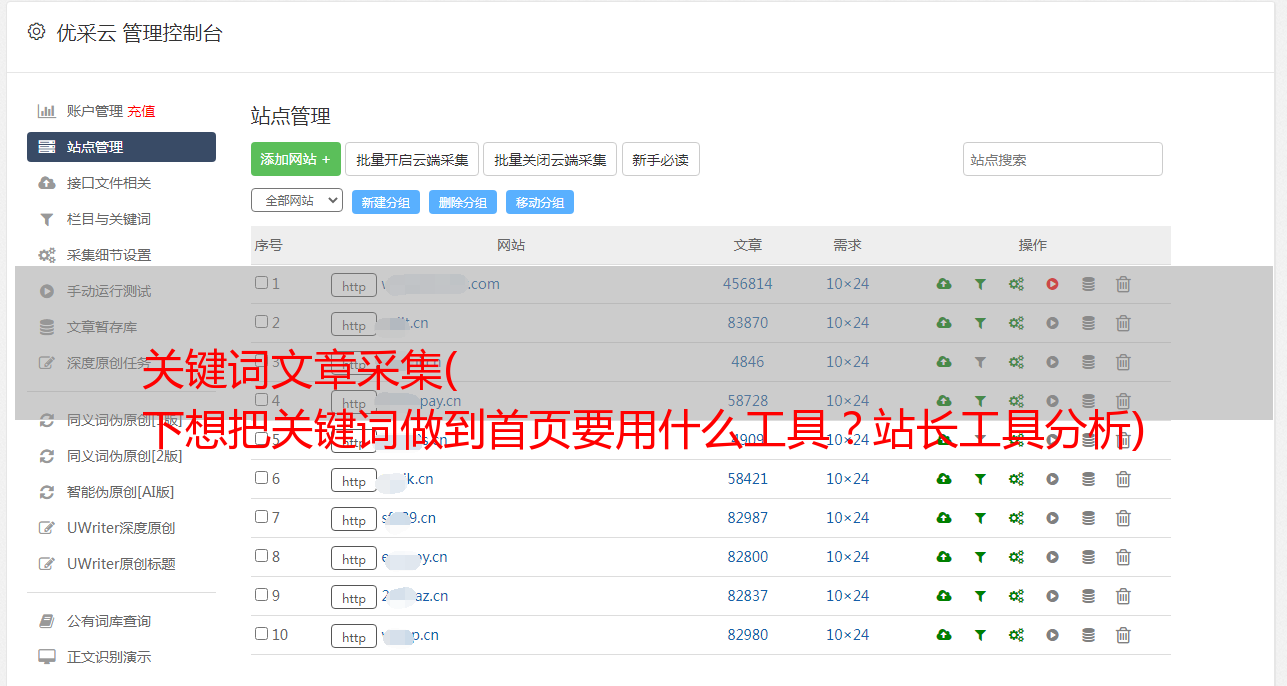This screenshot has height=686, width=1287.
Task: Click the play icon in row 8
Action: tap(1052, 557)
